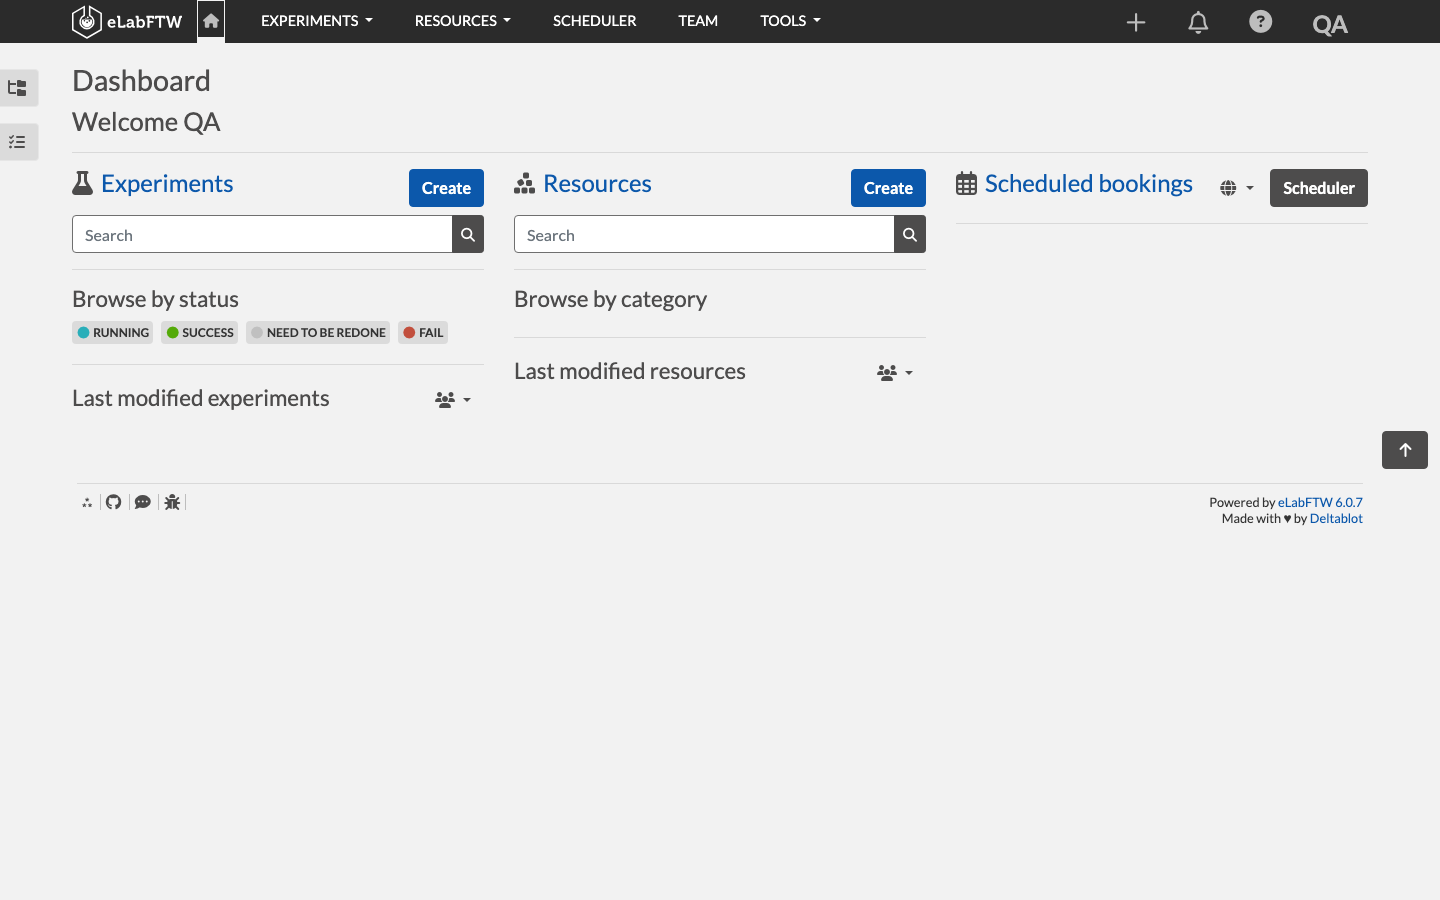Go to the home dashboard icon
This screenshot has height=900, width=1440.
coord(211,21)
